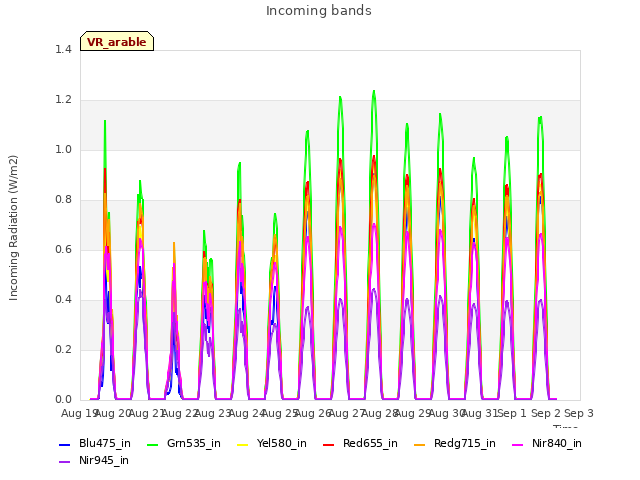This screenshot has width=640, height=480.
Task: Click the 0.6 y-axis tick label
Action: tap(63, 249)
